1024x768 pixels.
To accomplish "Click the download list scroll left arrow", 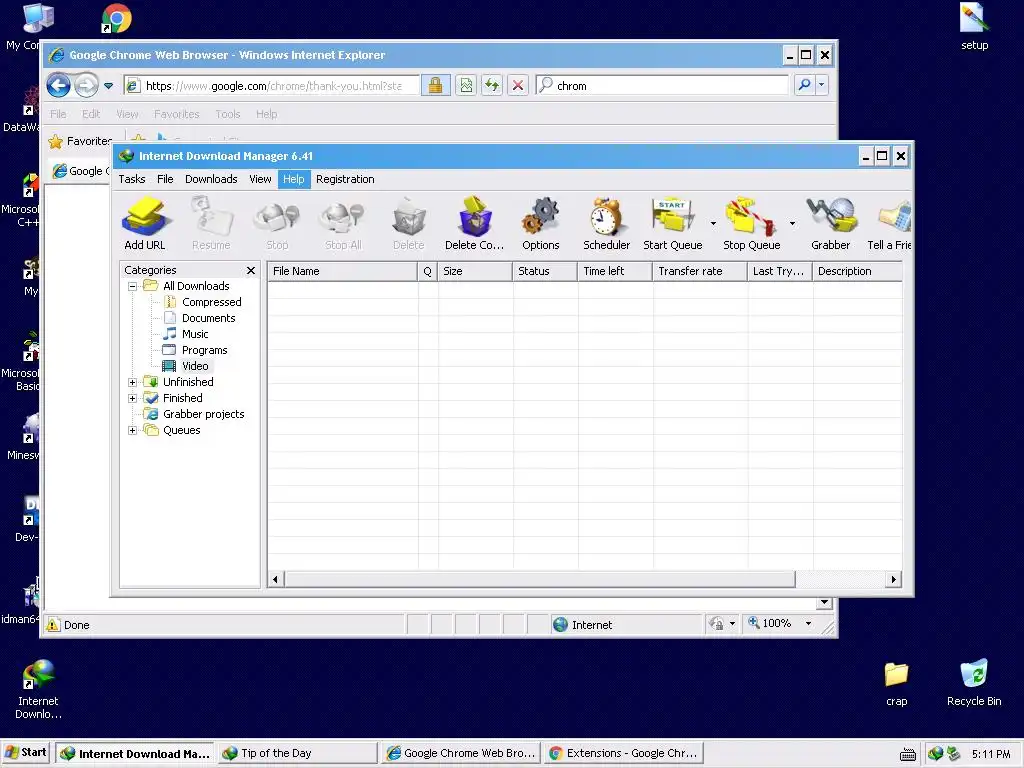I will click(276, 579).
